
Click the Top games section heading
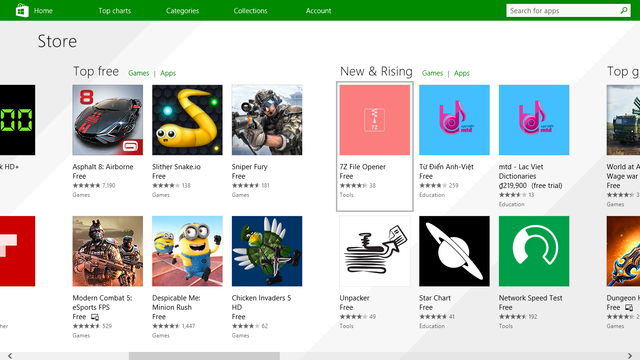pyautogui.click(x=623, y=71)
